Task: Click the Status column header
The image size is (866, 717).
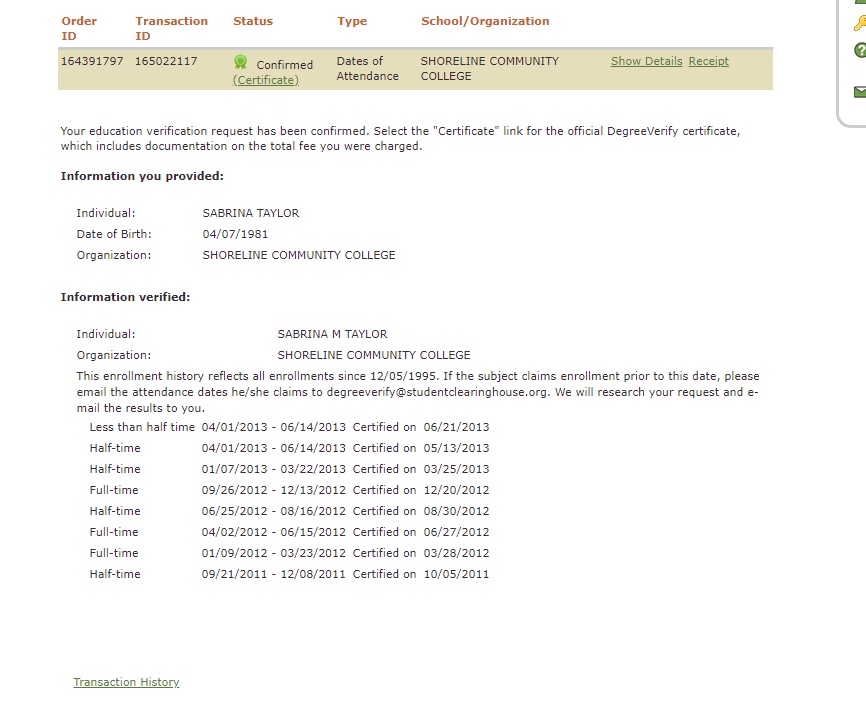Action: point(252,21)
